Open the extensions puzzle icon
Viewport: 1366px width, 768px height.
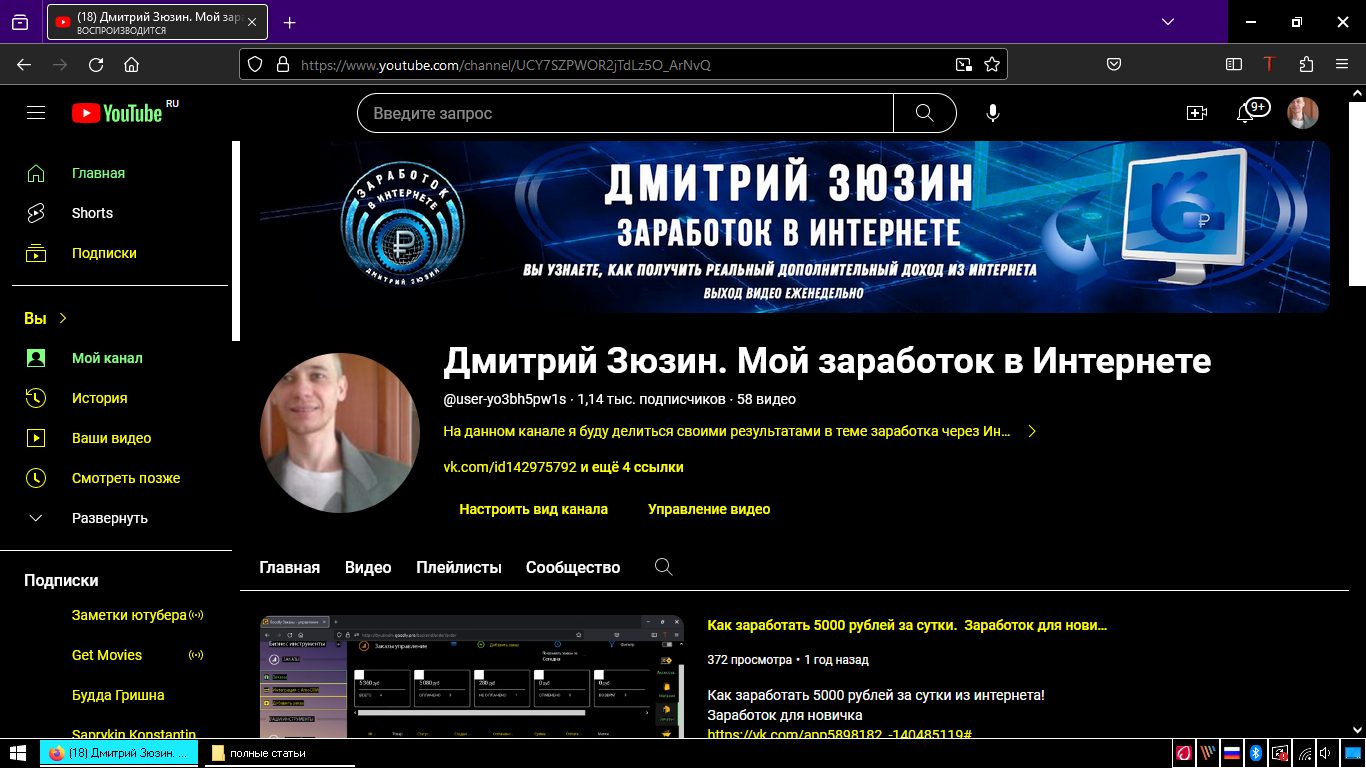coord(1306,64)
